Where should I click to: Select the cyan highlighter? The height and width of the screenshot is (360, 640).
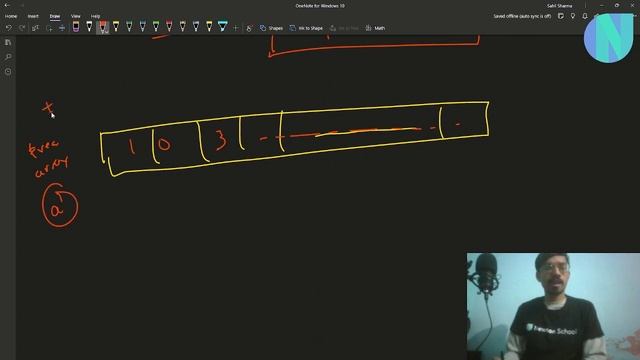point(222,27)
